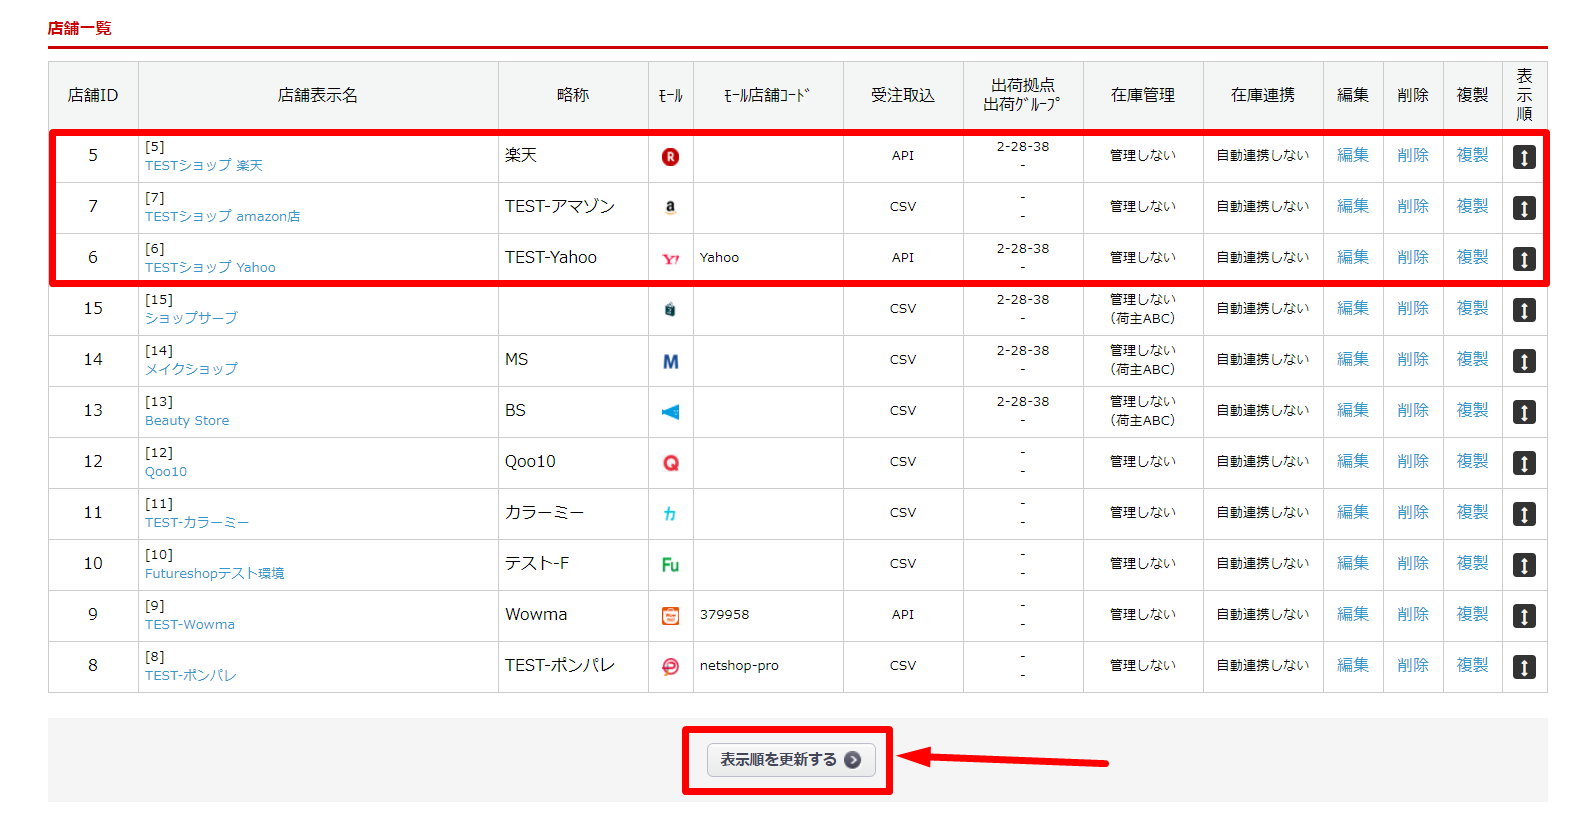Click the sort handle for Qoo10 row
The image size is (1594, 817).
tap(1523, 463)
